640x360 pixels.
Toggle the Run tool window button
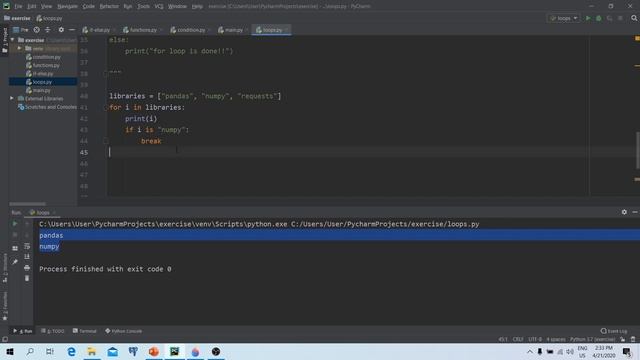[x=23, y=331]
